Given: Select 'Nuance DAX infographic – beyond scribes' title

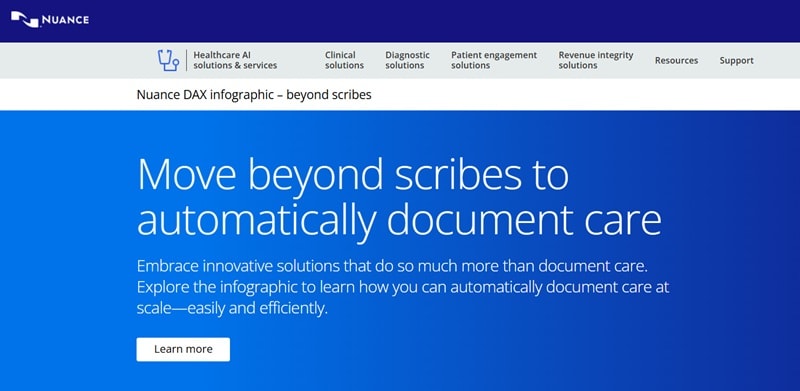Looking at the screenshot, I should point(254,94).
